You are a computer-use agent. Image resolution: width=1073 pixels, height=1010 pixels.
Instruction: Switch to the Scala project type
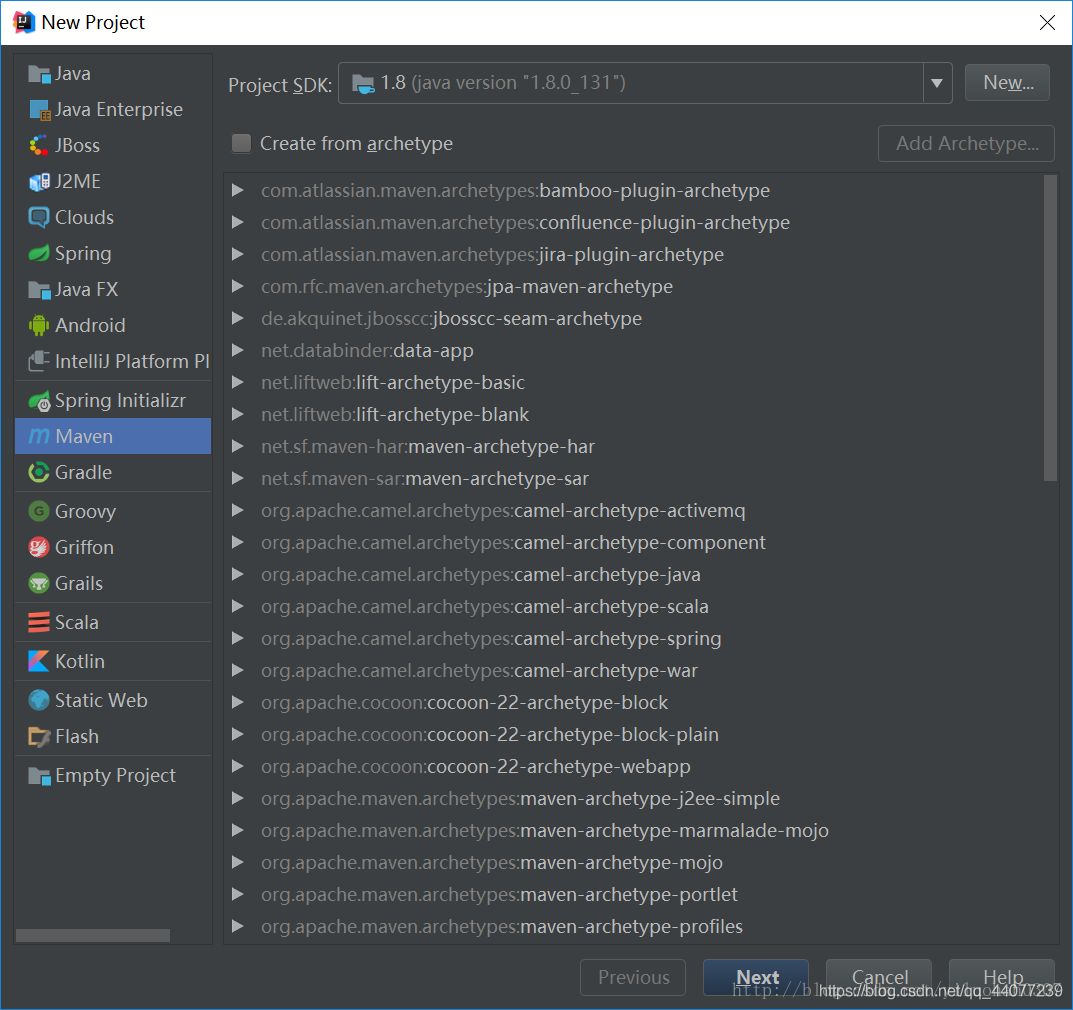pos(113,623)
